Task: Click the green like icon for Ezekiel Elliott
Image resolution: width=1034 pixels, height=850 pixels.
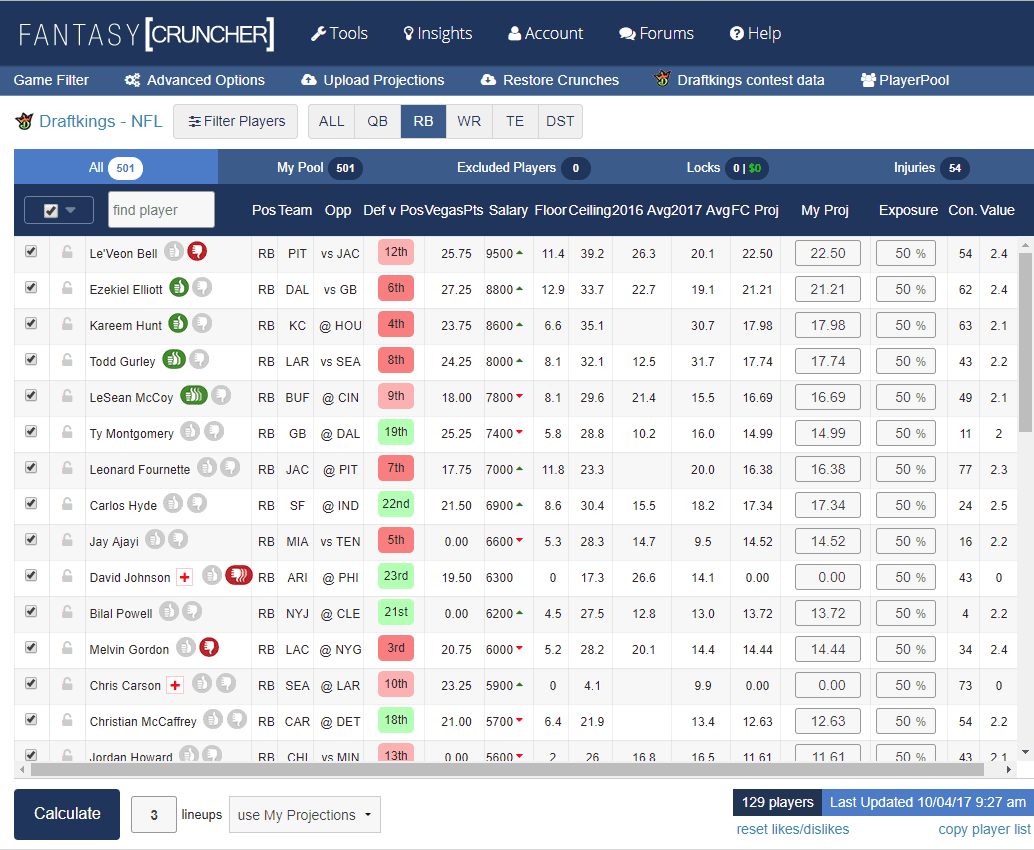Action: [x=179, y=288]
